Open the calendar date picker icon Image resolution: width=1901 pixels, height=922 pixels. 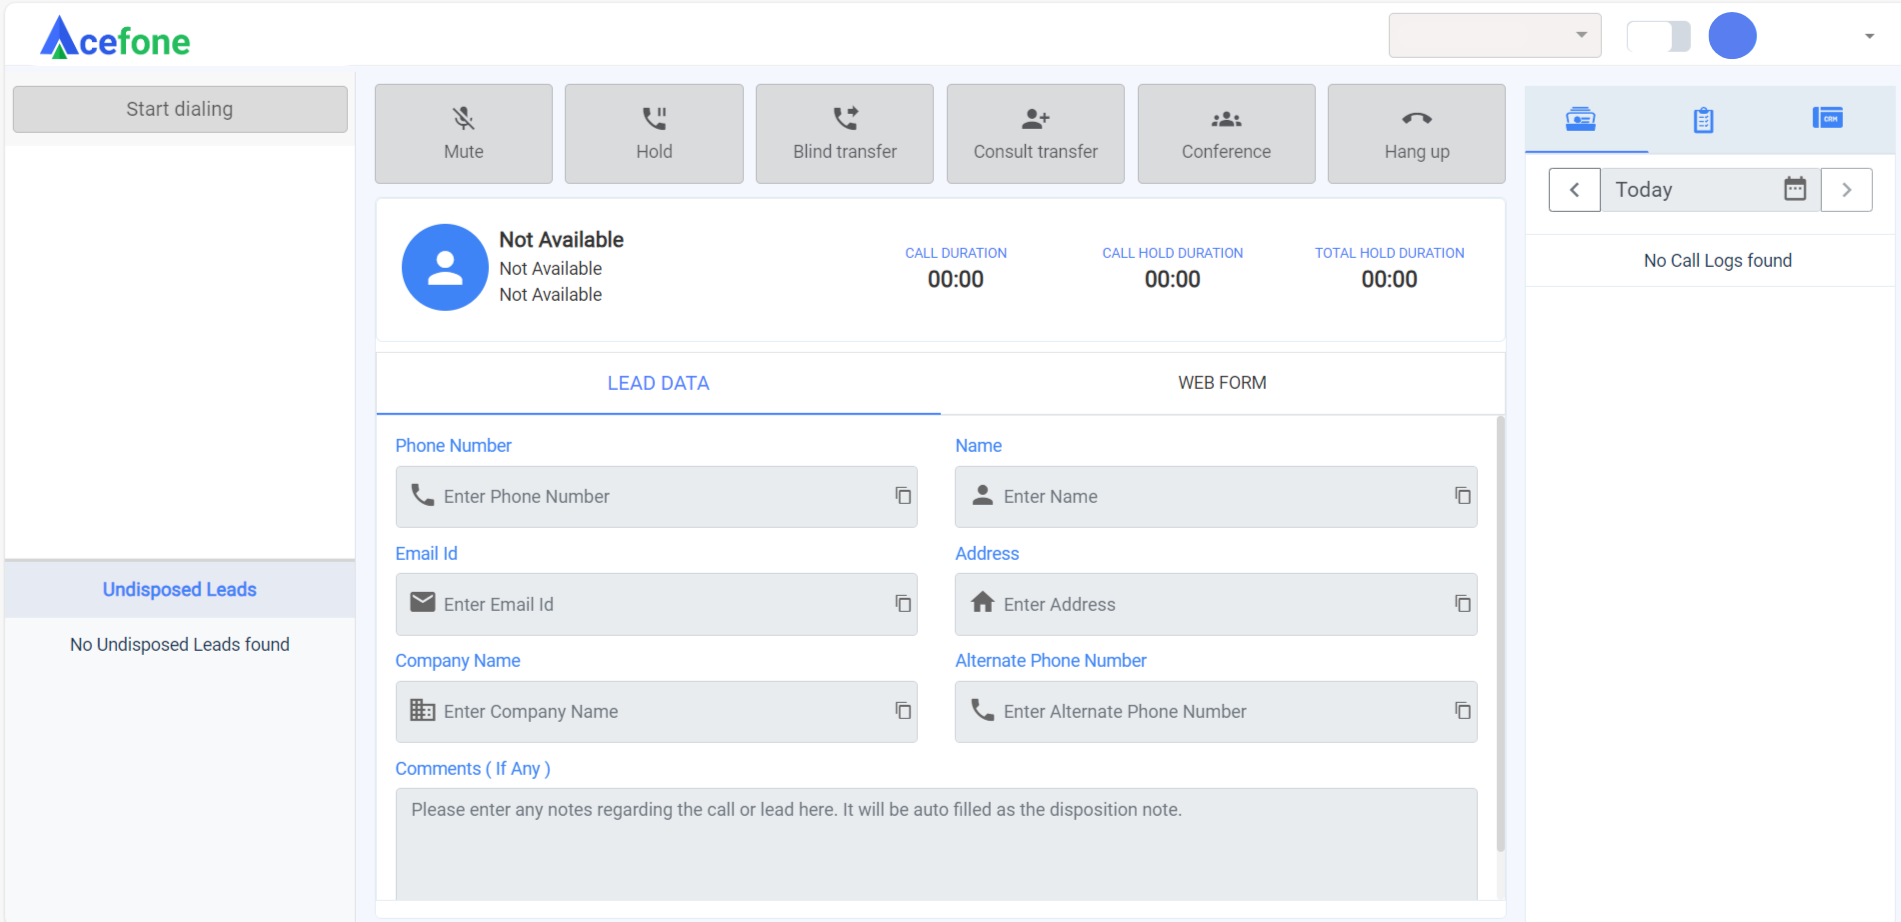(1795, 189)
